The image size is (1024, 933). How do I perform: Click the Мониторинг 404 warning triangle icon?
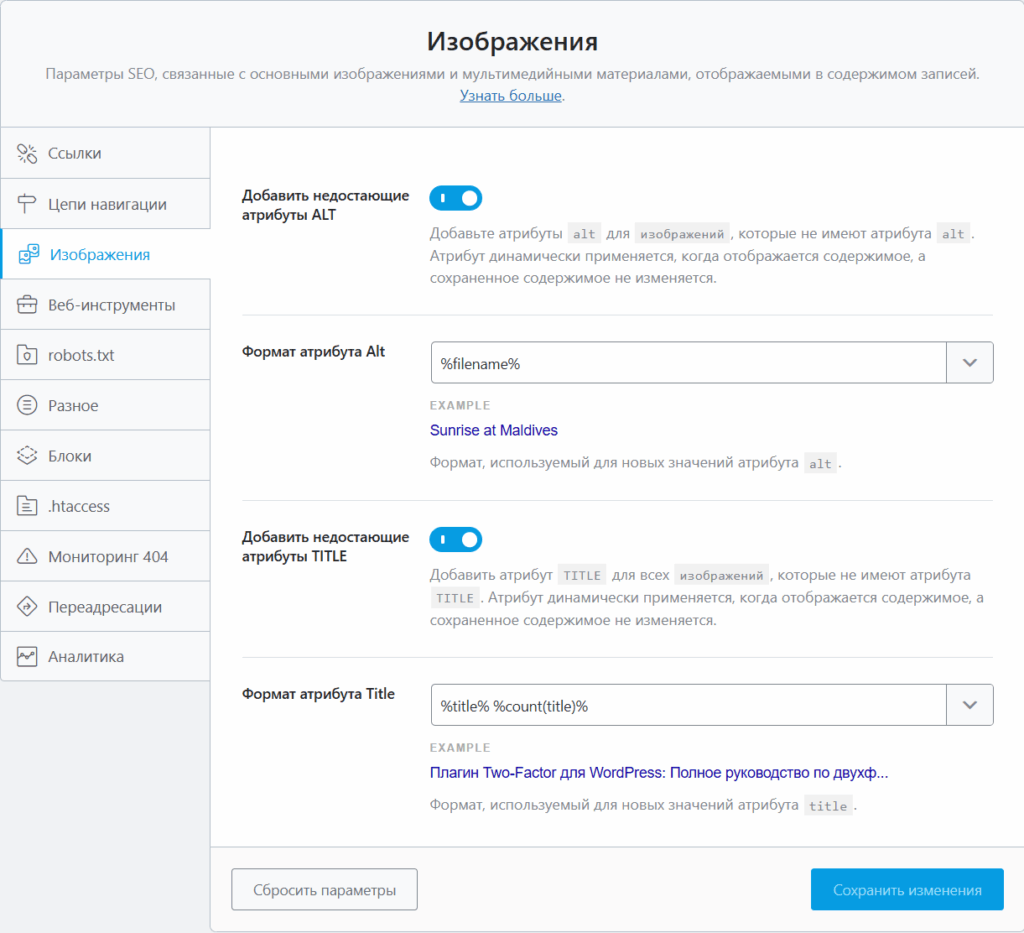pyautogui.click(x=27, y=557)
